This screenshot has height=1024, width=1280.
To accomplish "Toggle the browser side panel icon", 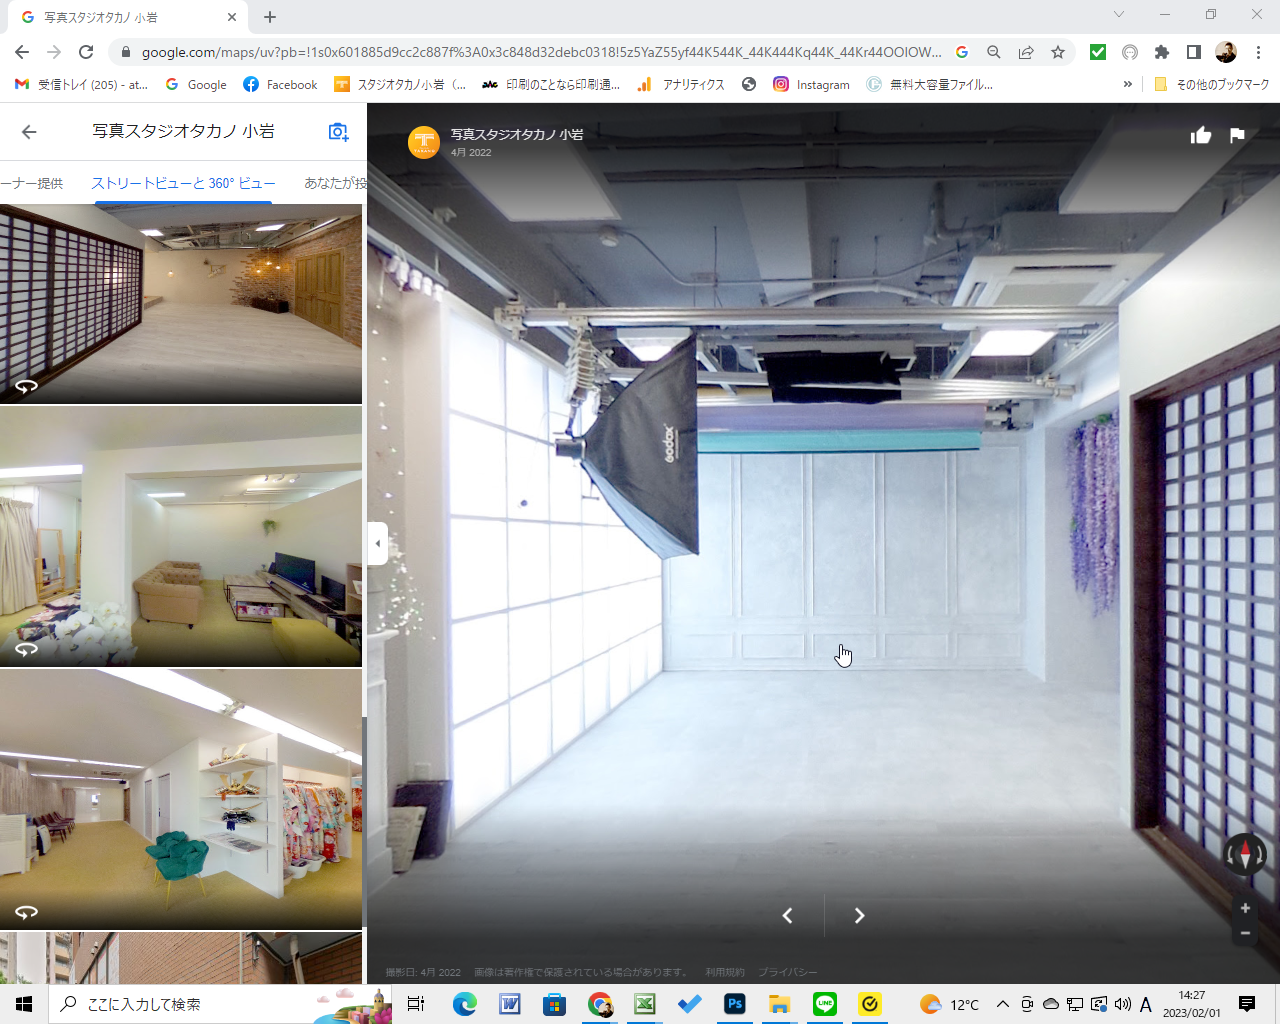I will click(x=1193, y=52).
